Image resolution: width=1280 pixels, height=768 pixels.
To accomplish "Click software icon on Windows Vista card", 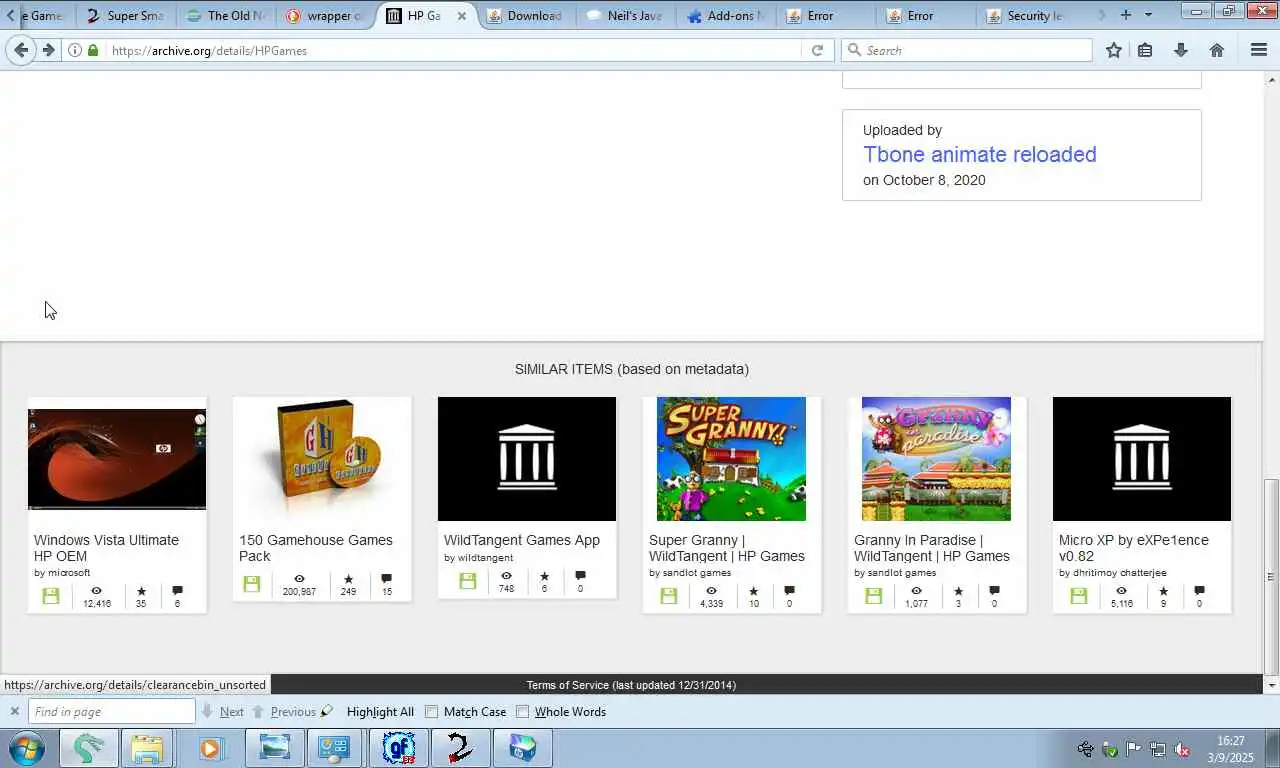I will (51, 596).
